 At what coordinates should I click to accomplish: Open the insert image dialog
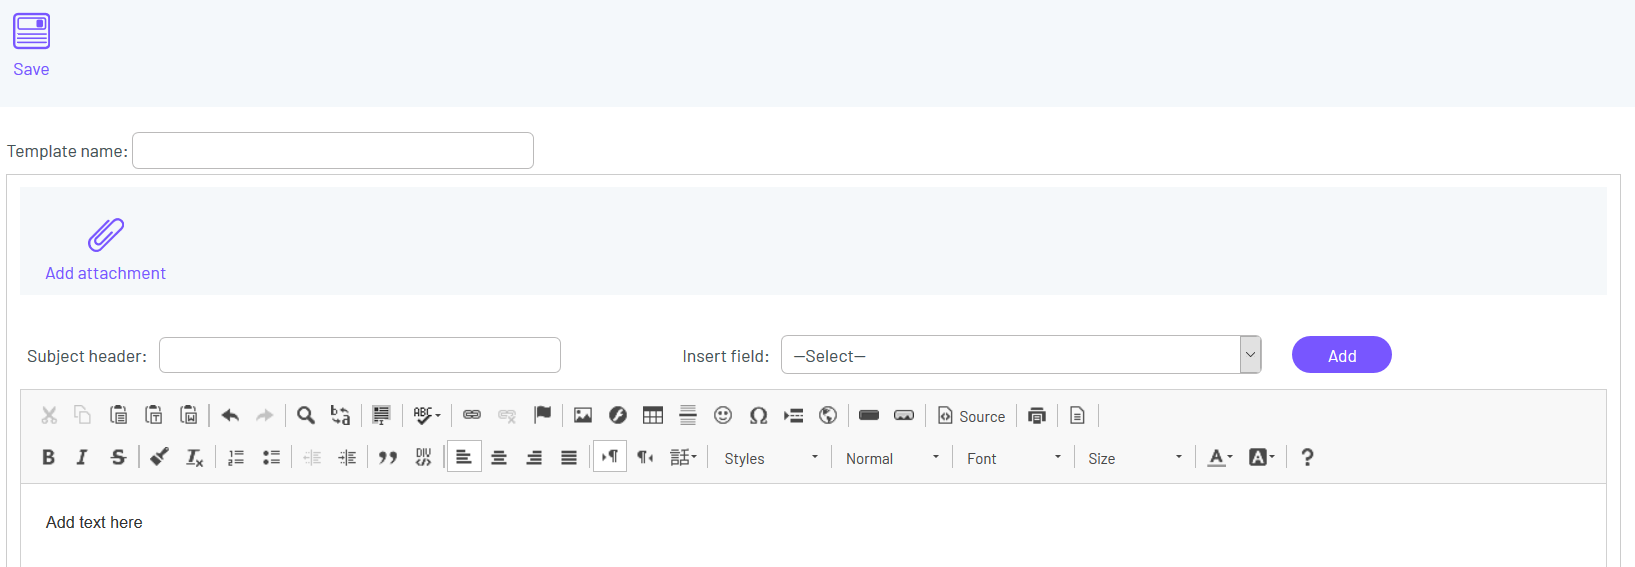(583, 415)
